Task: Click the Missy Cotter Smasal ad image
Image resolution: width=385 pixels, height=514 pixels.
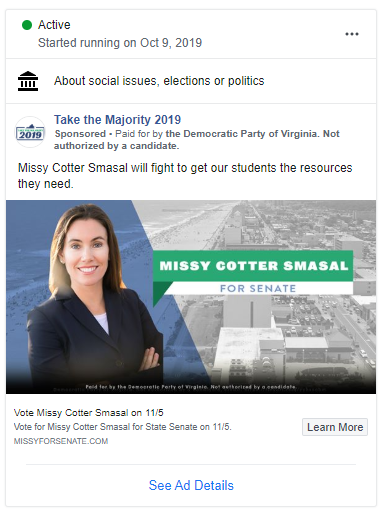Action: point(191,297)
